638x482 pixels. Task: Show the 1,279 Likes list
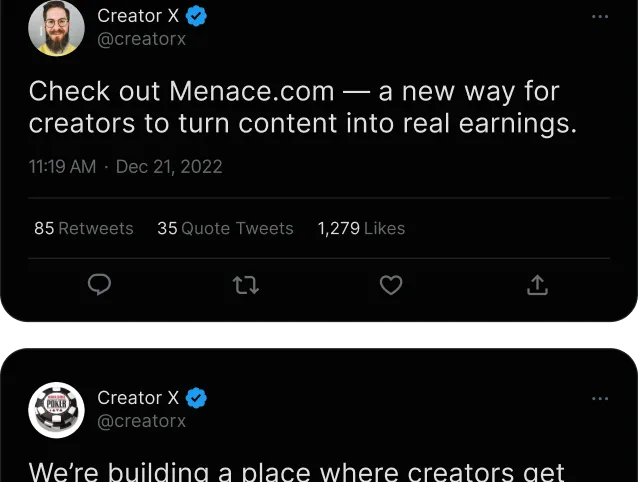pos(361,228)
